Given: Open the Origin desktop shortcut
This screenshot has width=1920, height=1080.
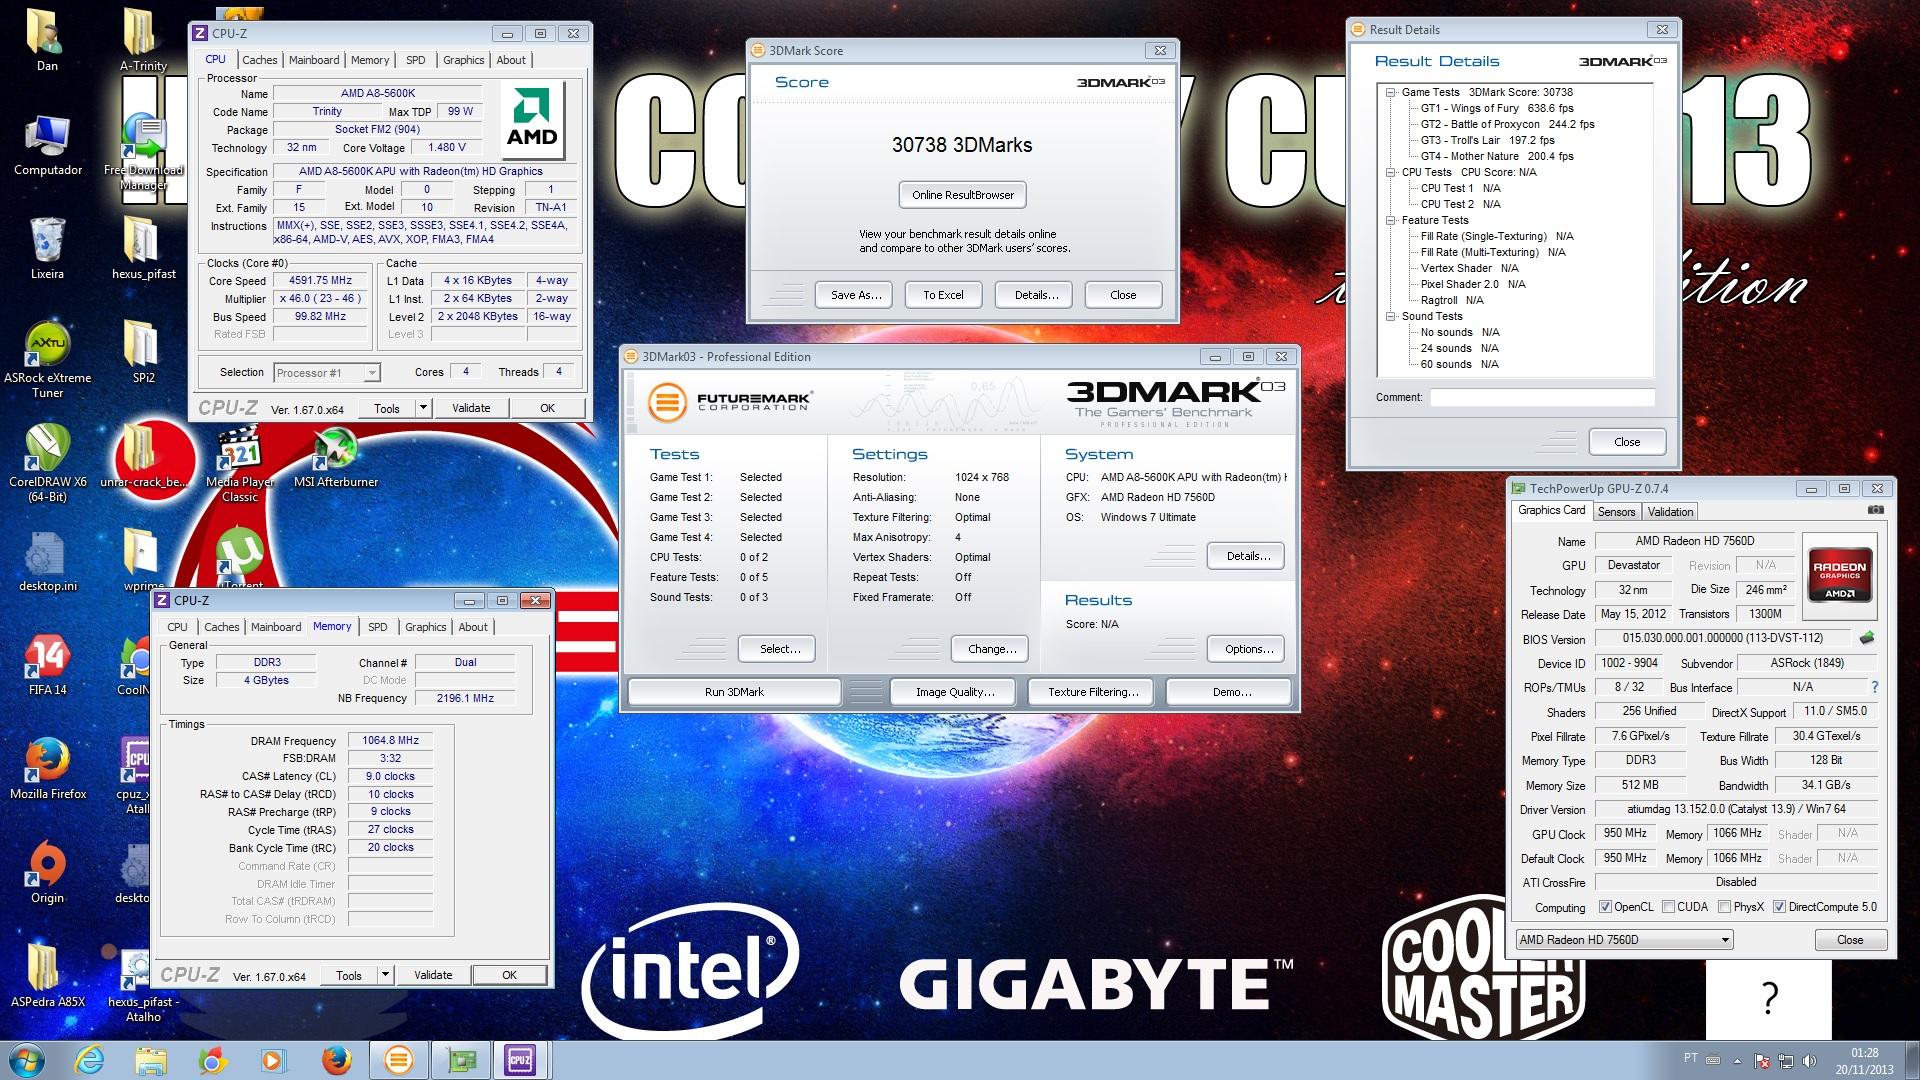Looking at the screenshot, I should point(48,873).
